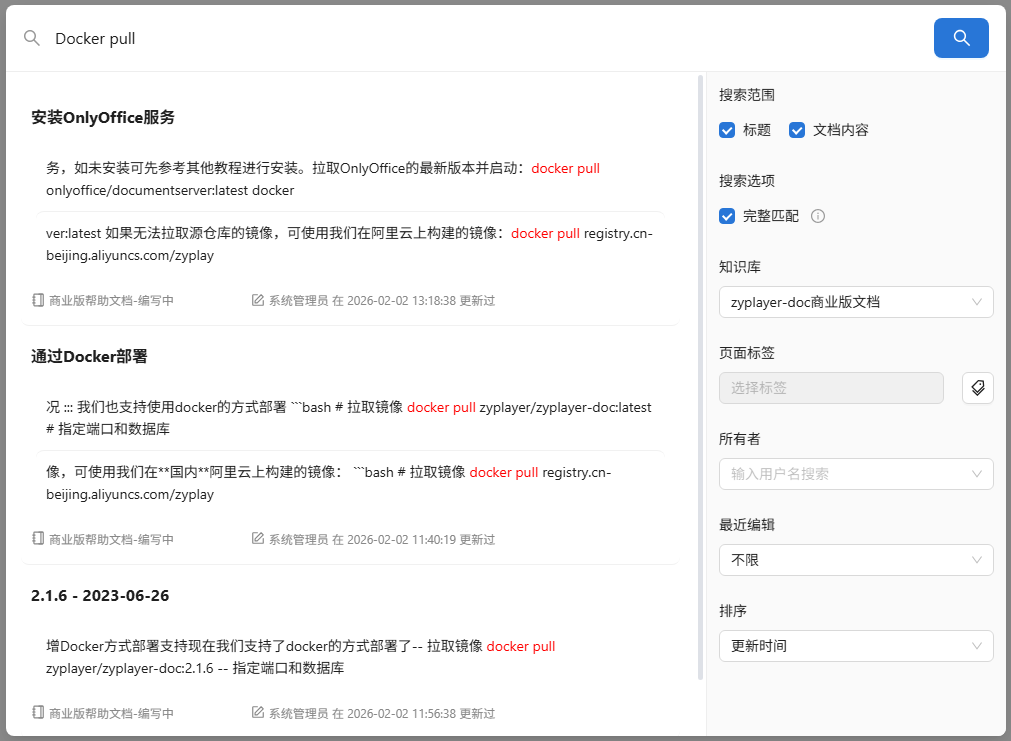Click the magnifier icon in search bar
This screenshot has height=741, width=1011.
(32, 38)
